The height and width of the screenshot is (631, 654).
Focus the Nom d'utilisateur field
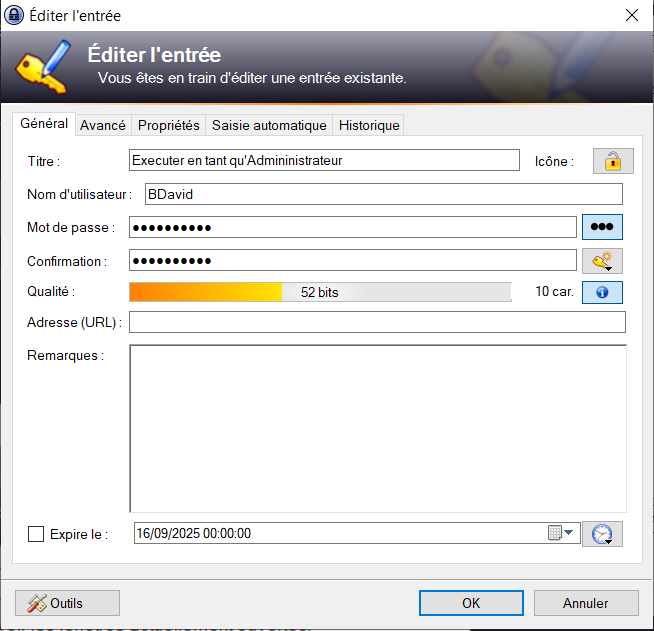pos(382,194)
